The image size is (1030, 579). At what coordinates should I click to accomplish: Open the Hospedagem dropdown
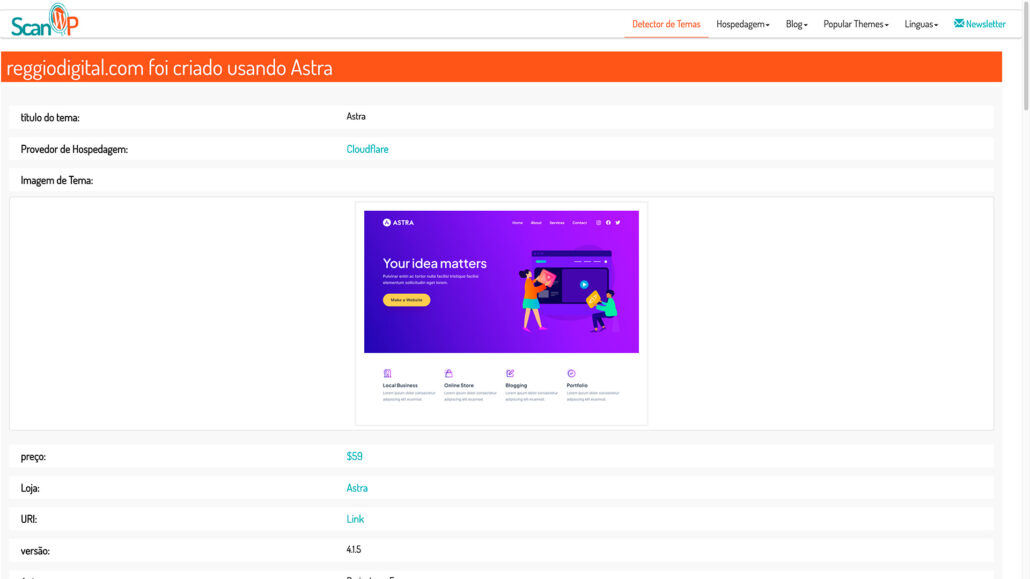[x=742, y=23]
